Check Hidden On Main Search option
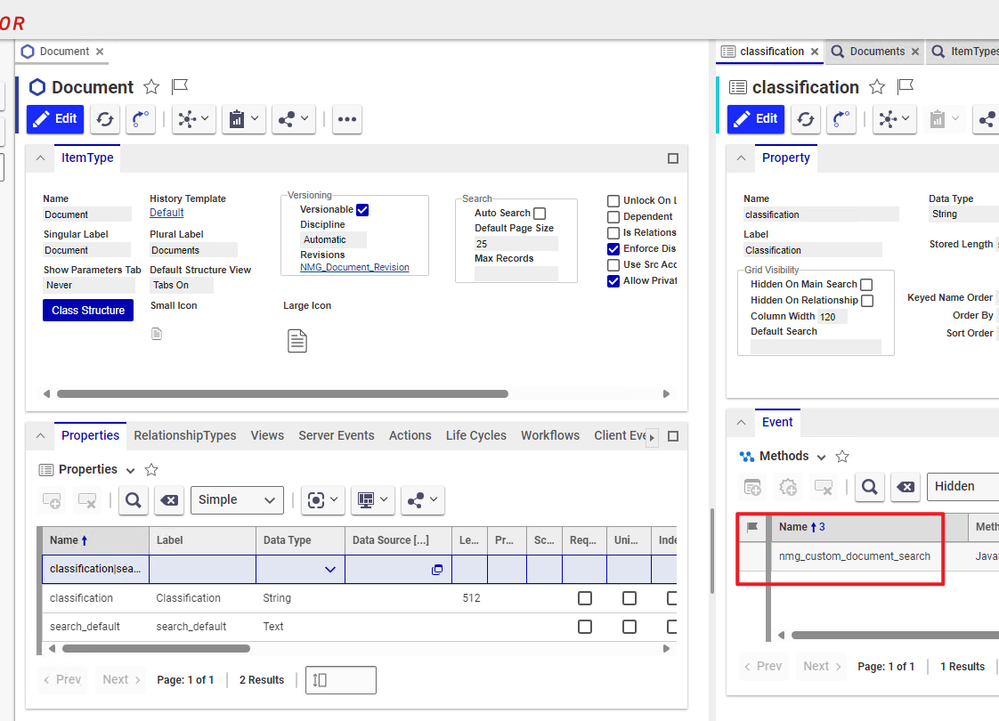The image size is (999, 721). click(867, 285)
